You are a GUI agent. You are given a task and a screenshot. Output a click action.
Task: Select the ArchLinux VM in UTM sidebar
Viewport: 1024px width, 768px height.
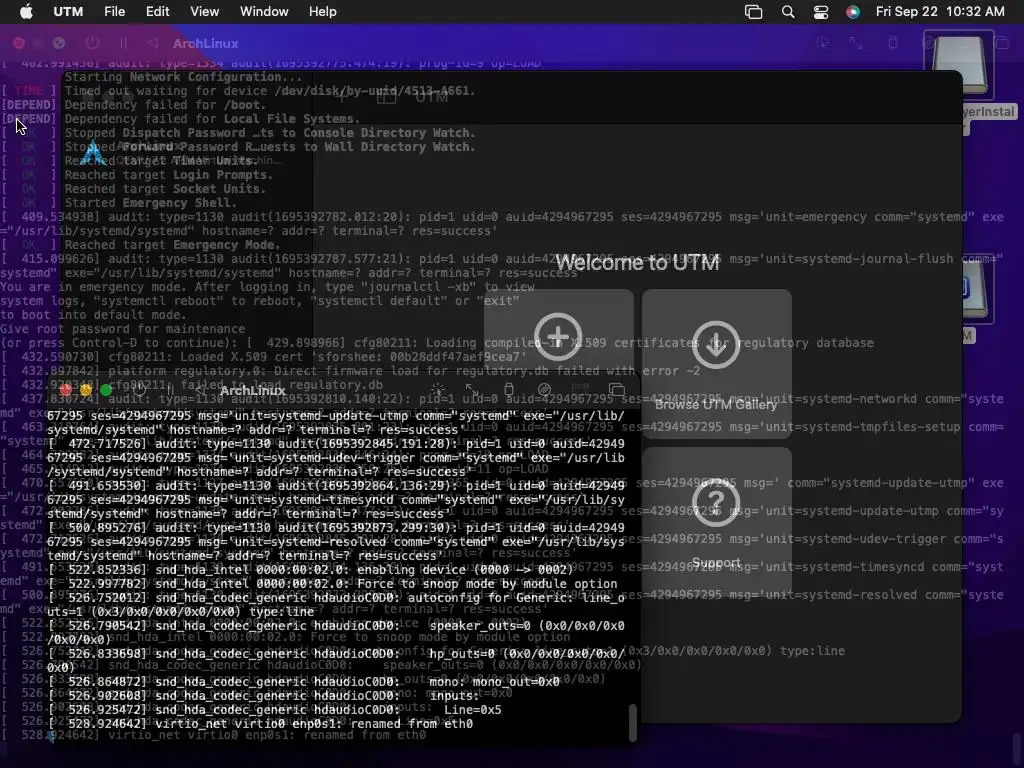coord(187,153)
